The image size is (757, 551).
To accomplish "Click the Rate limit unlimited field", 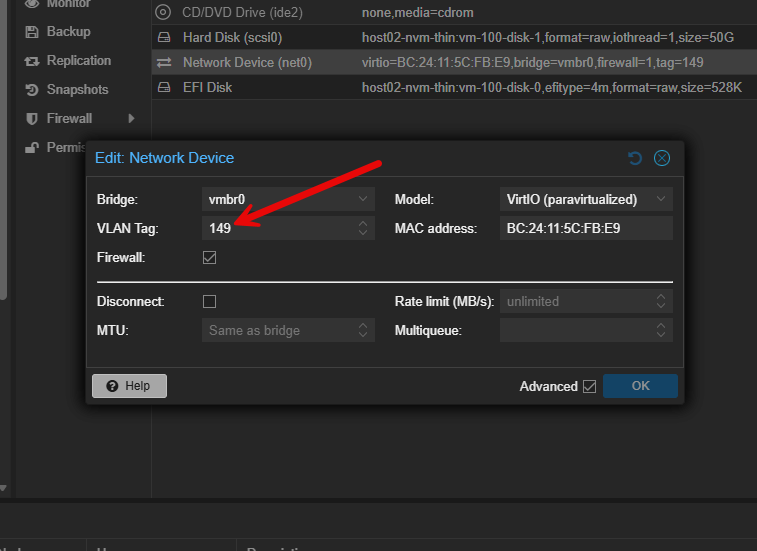I will point(586,301).
